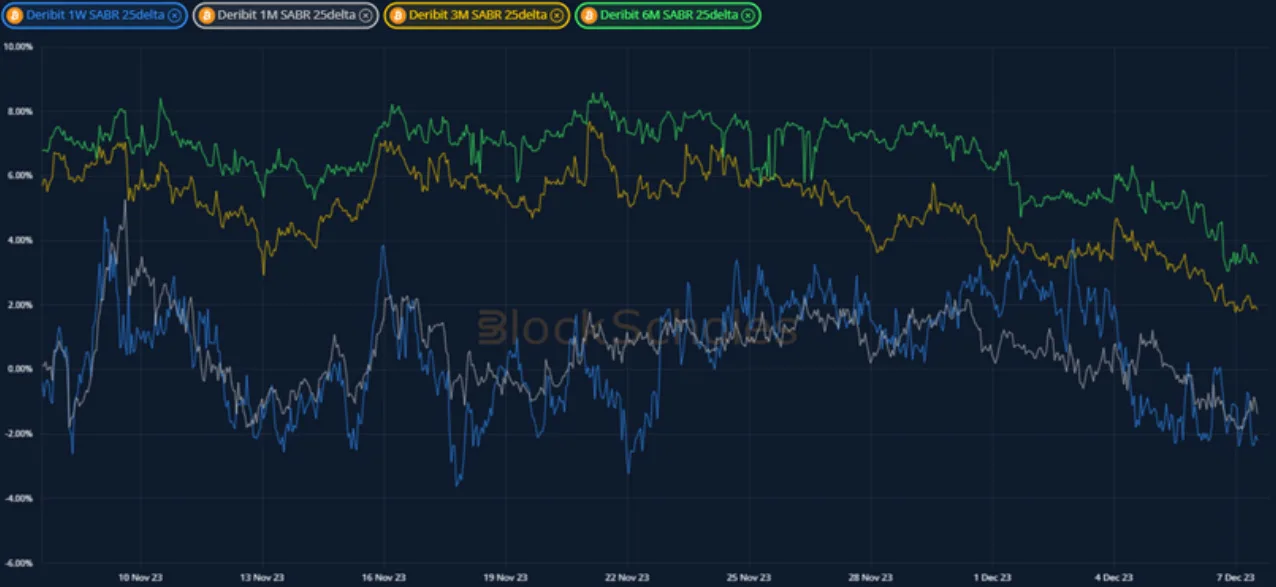This screenshot has height=587, width=1276.
Task: Click the 2.00% y-axis label
Action: click(21, 305)
